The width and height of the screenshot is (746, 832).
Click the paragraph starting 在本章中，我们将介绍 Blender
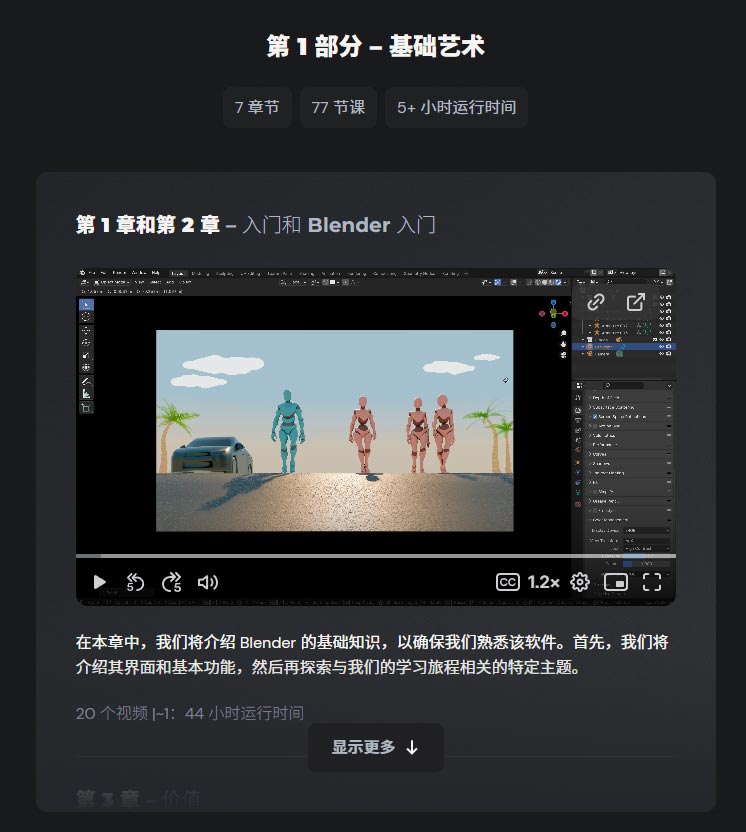coord(371,654)
